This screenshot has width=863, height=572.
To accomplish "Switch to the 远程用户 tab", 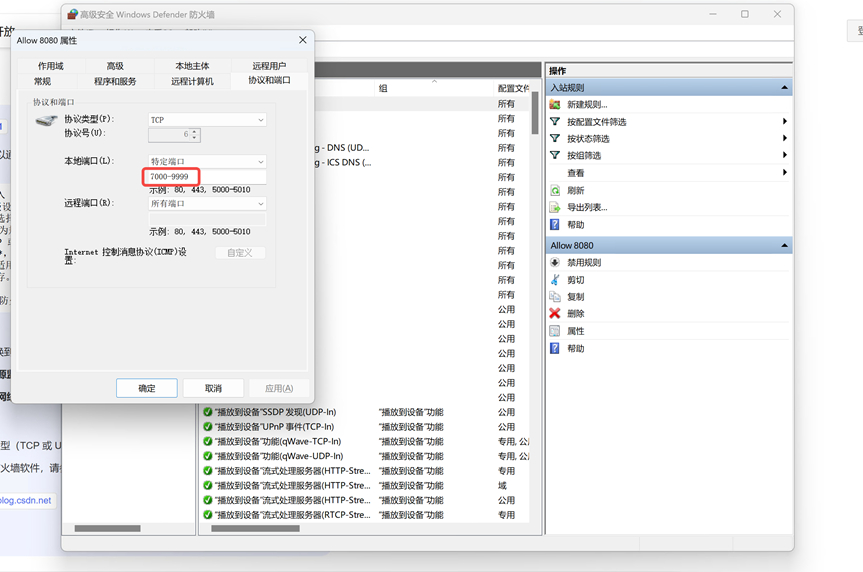I will click(x=269, y=66).
